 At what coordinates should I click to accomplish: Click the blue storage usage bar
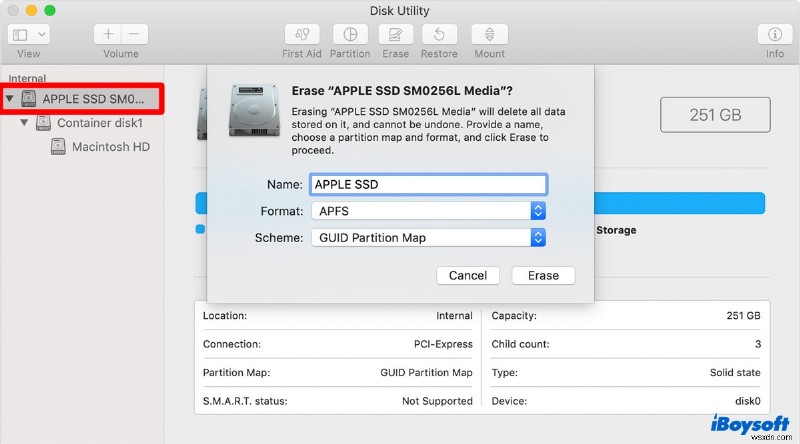679,203
